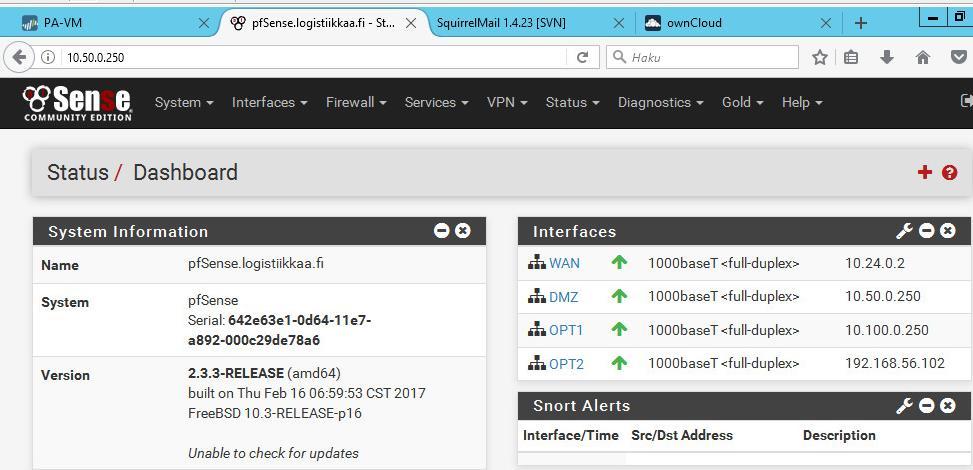
Task: Open downloads arrow icon in toolbar
Action: [x=887, y=58]
